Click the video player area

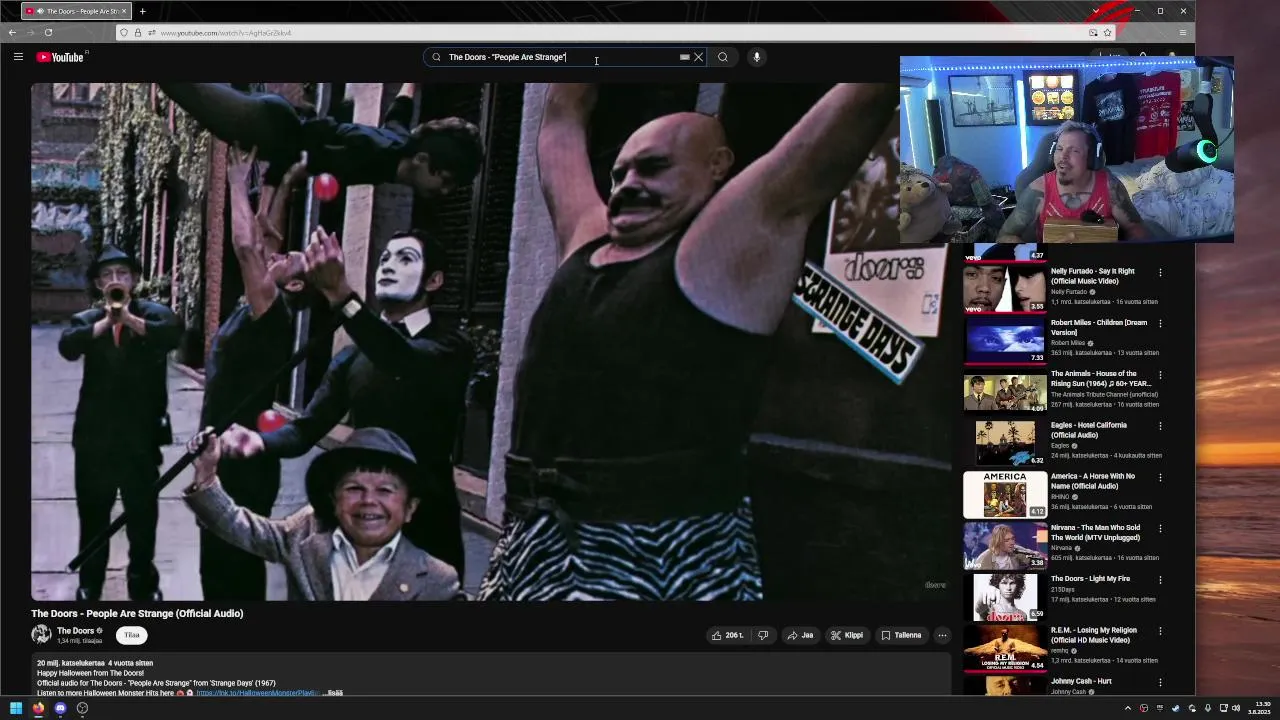tap(490, 341)
